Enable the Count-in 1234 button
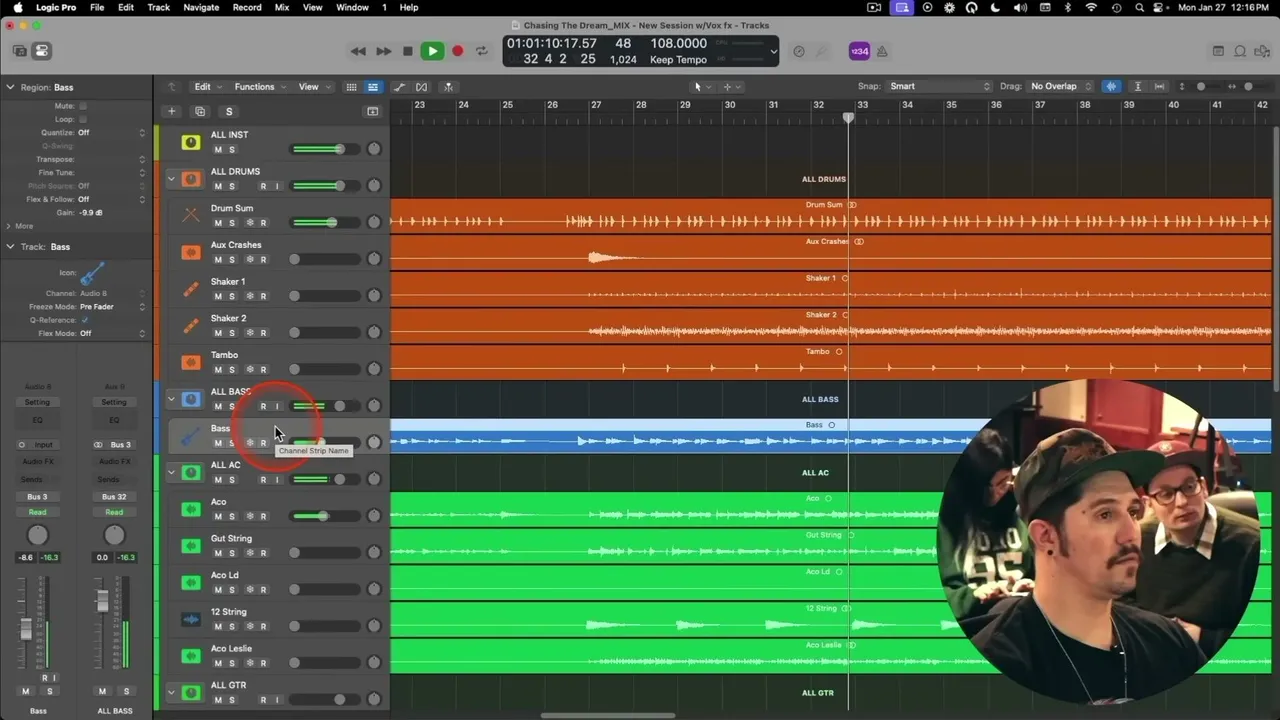1280x720 pixels. (859, 51)
